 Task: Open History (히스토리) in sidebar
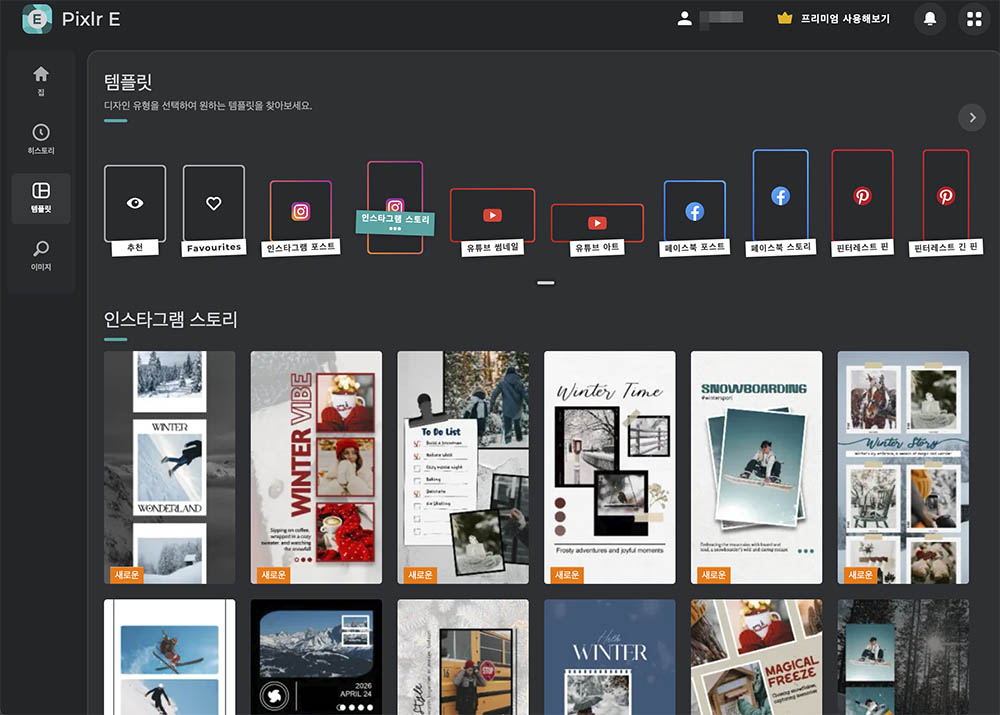coord(41,139)
